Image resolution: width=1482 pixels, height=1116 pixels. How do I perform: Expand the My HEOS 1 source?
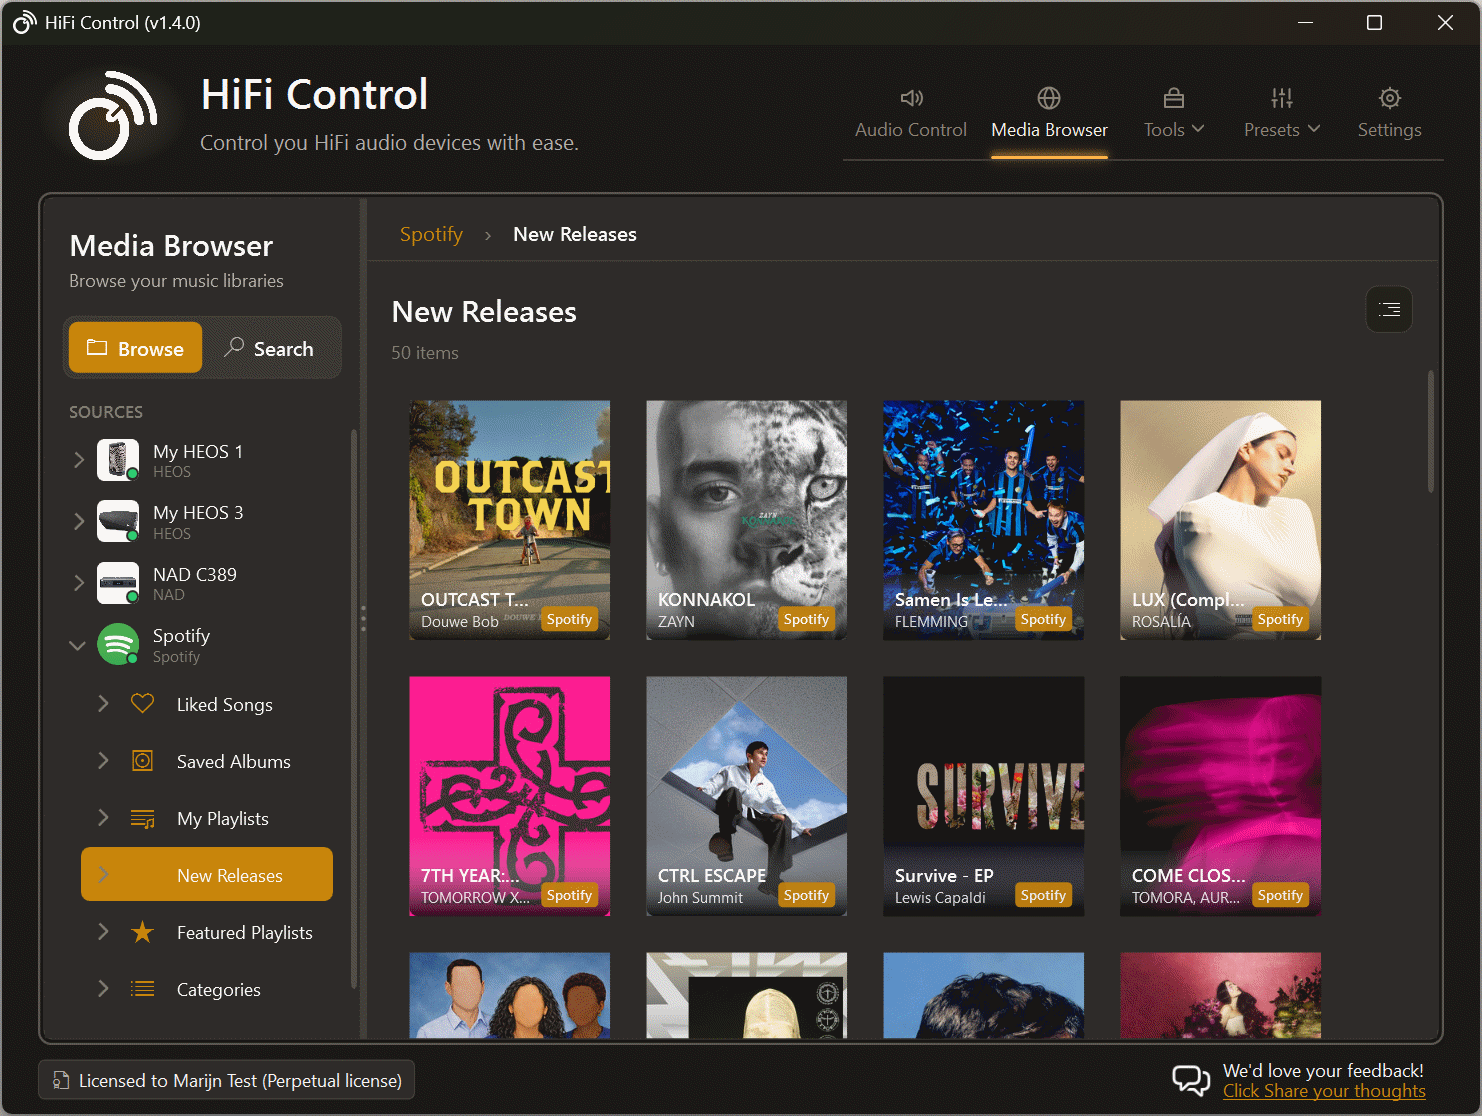[79, 460]
